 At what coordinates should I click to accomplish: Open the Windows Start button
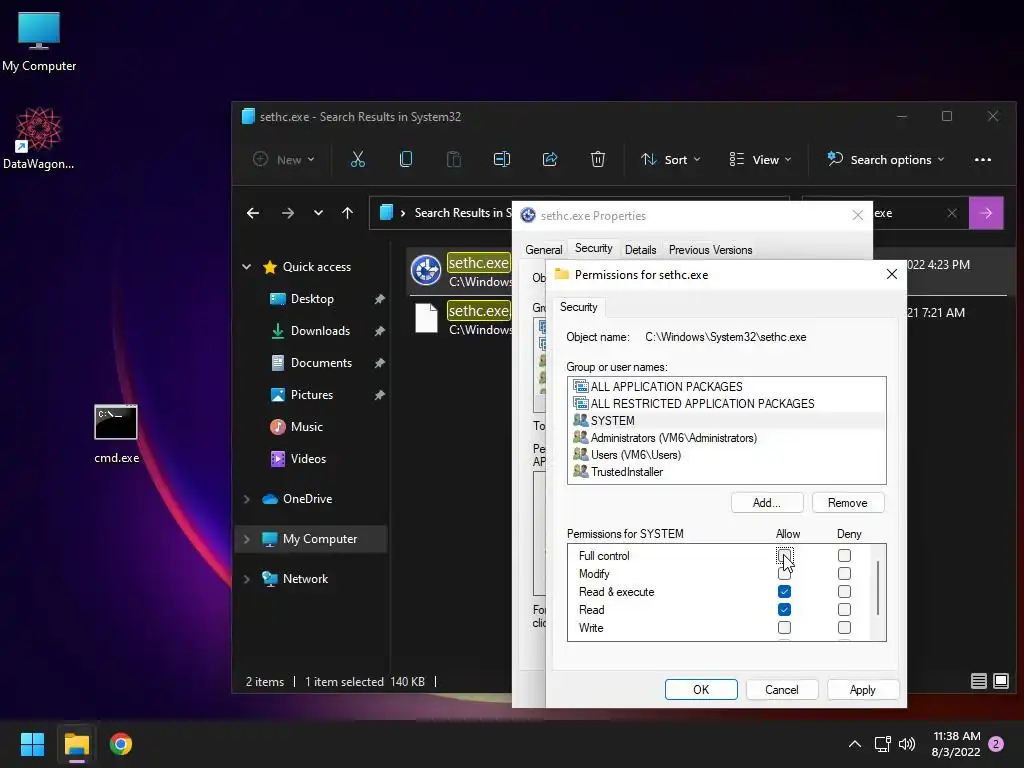pos(32,744)
